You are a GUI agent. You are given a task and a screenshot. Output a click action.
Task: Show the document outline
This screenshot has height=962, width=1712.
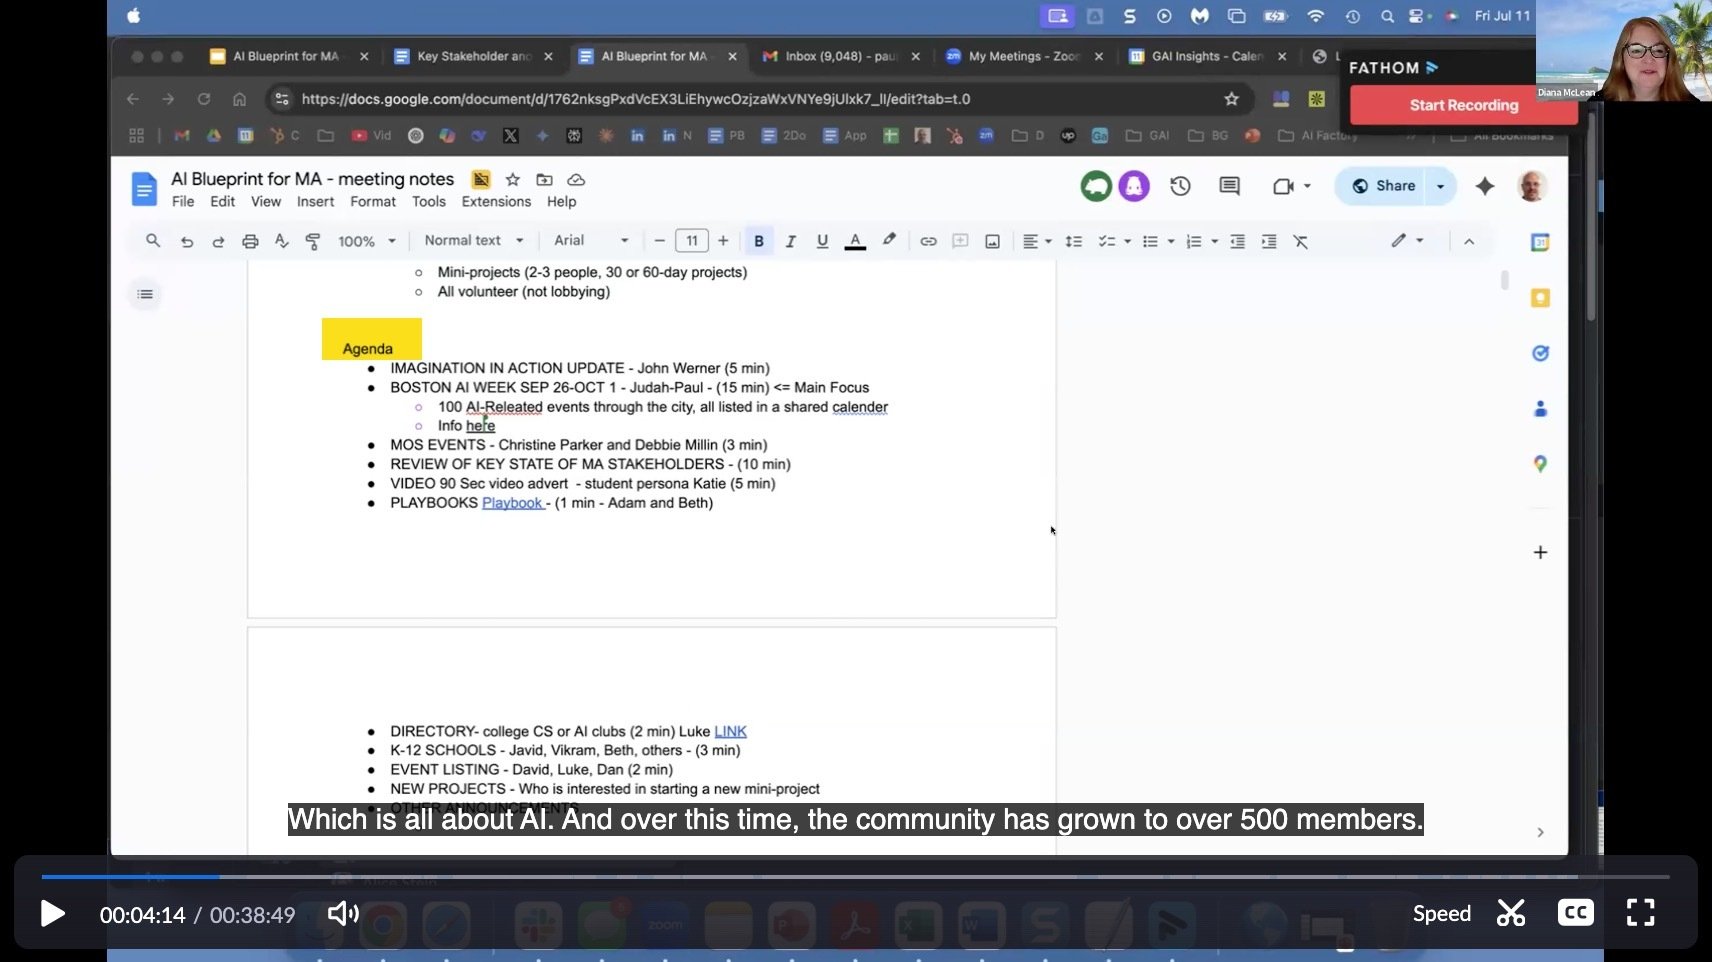click(145, 294)
